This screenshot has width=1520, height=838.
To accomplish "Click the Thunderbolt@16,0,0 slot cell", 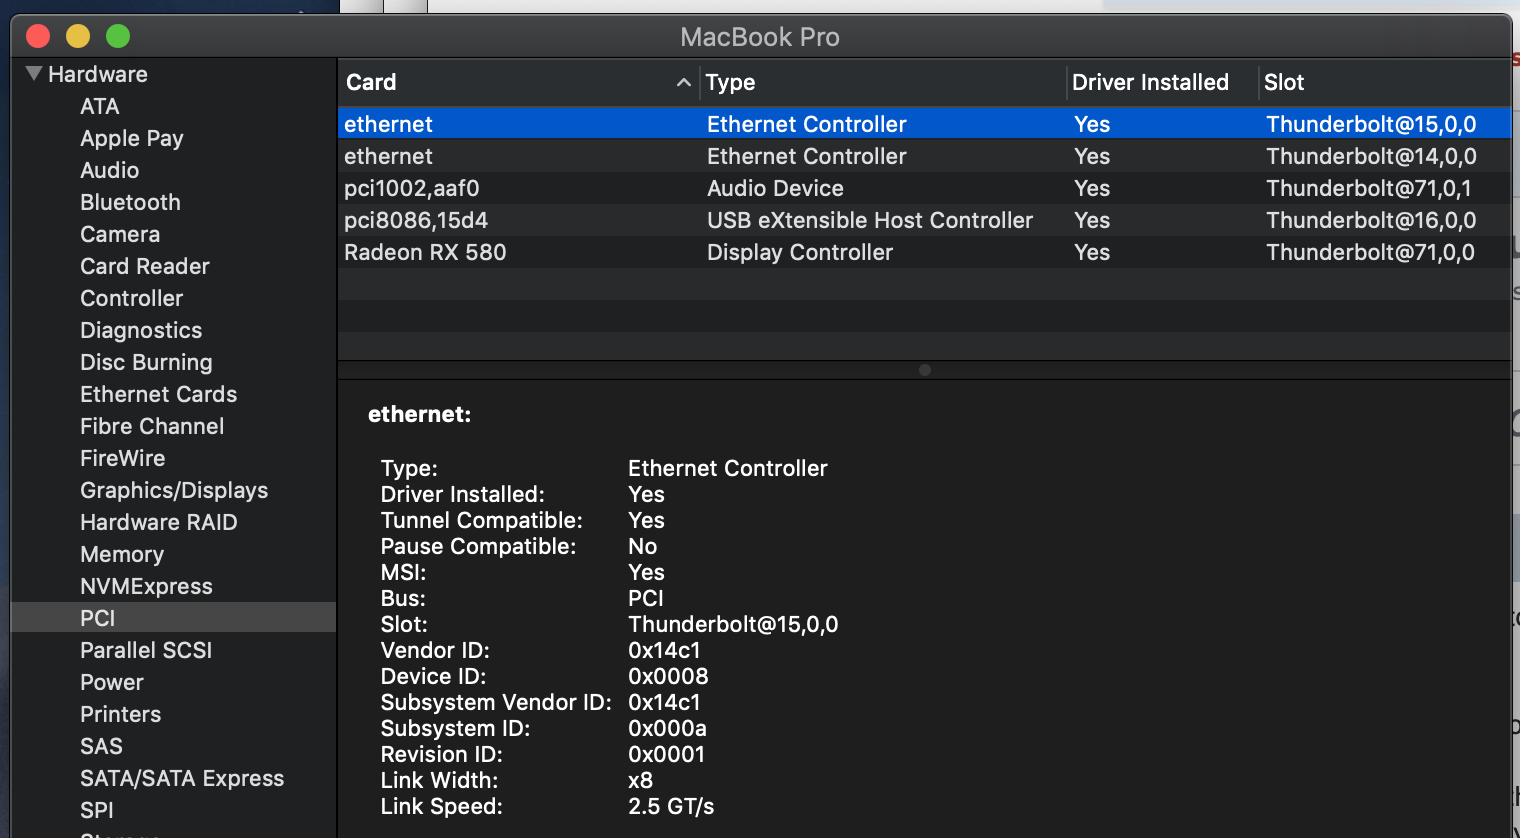I will point(1371,220).
